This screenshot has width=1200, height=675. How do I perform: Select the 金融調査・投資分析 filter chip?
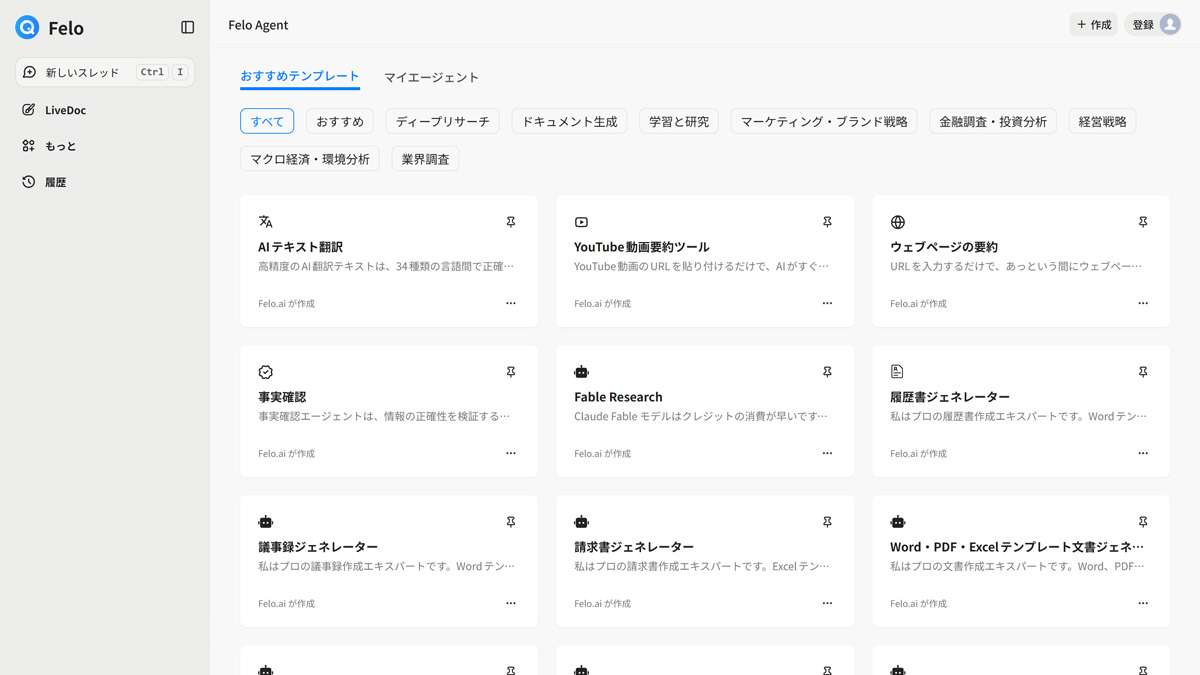pyautogui.click(x=993, y=121)
